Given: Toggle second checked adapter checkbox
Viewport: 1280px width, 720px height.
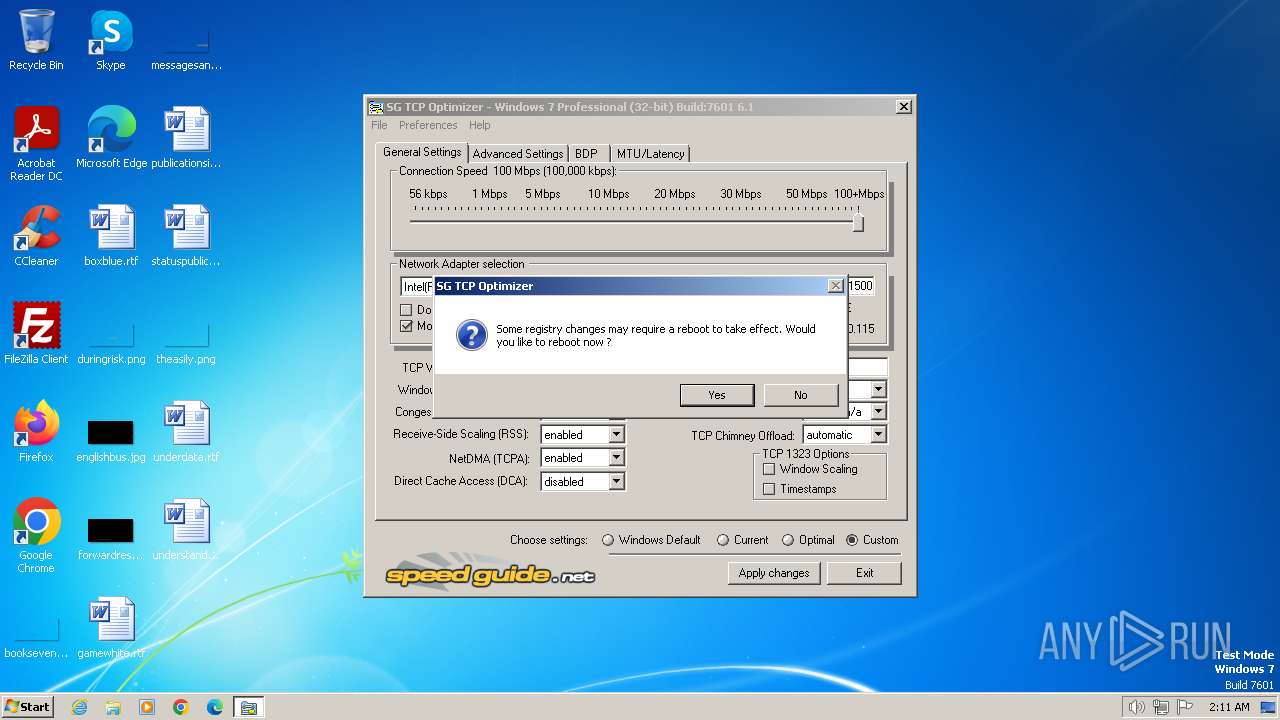Looking at the screenshot, I should click(406, 326).
